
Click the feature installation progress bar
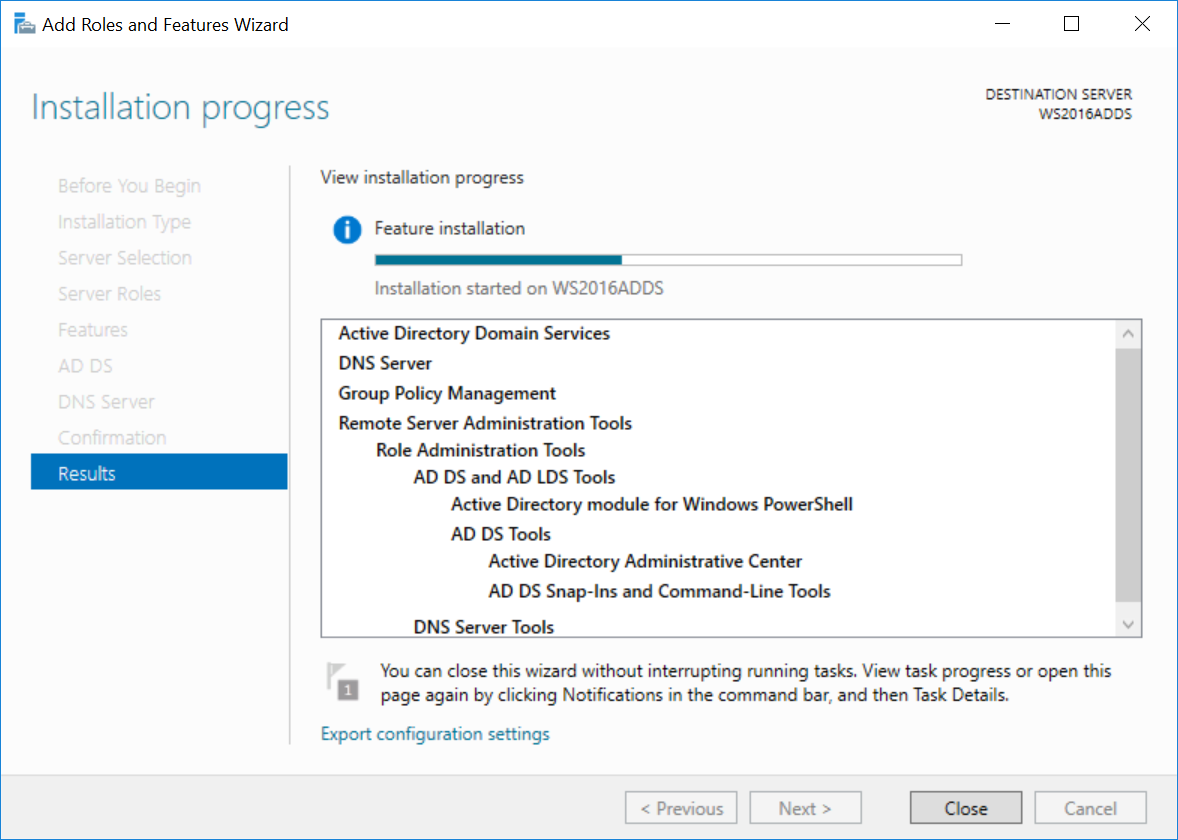[668, 260]
